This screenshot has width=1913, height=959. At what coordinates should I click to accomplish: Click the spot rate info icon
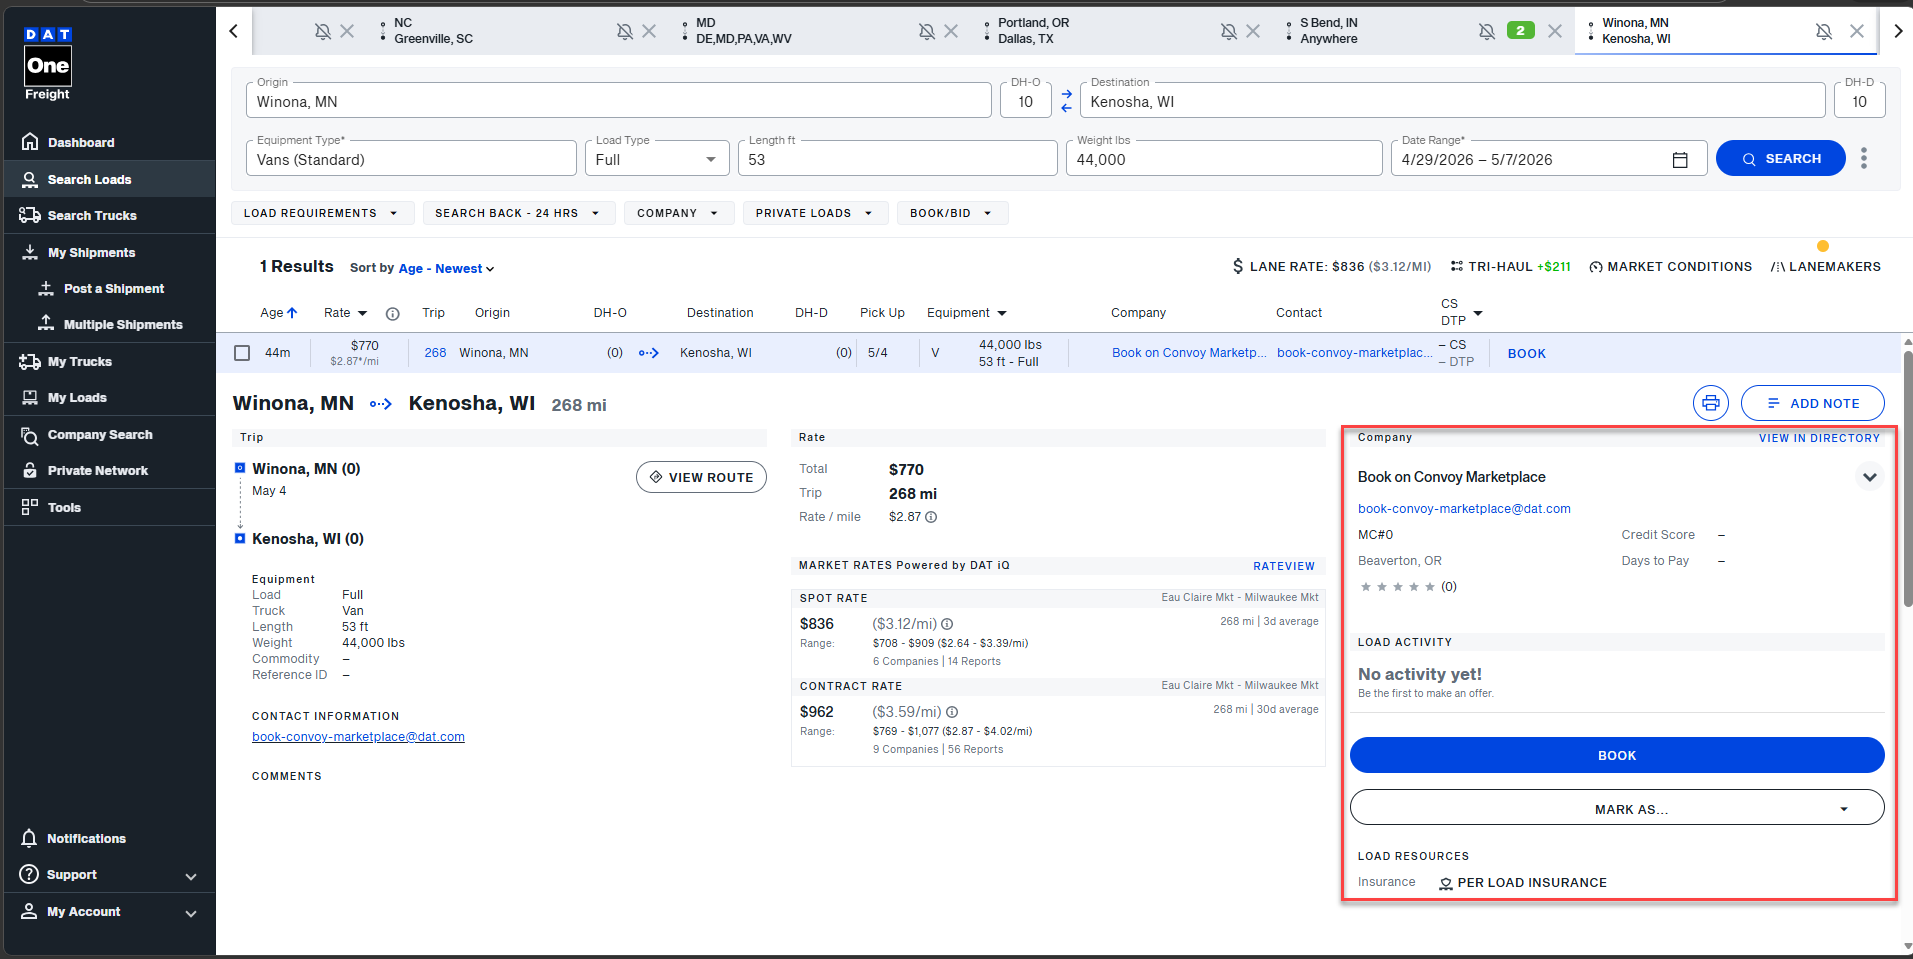[947, 624]
